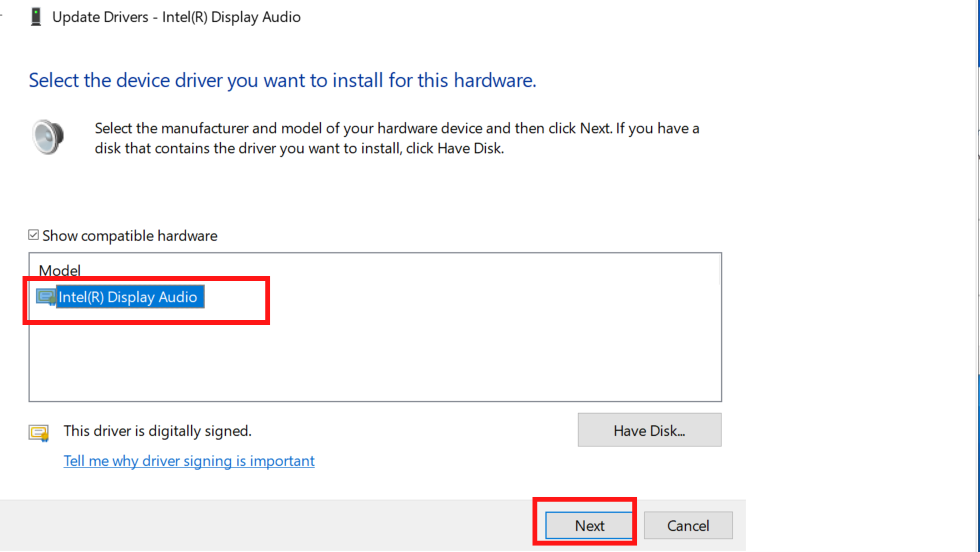
Task: Click the device icon in title bar
Action: 36,17
